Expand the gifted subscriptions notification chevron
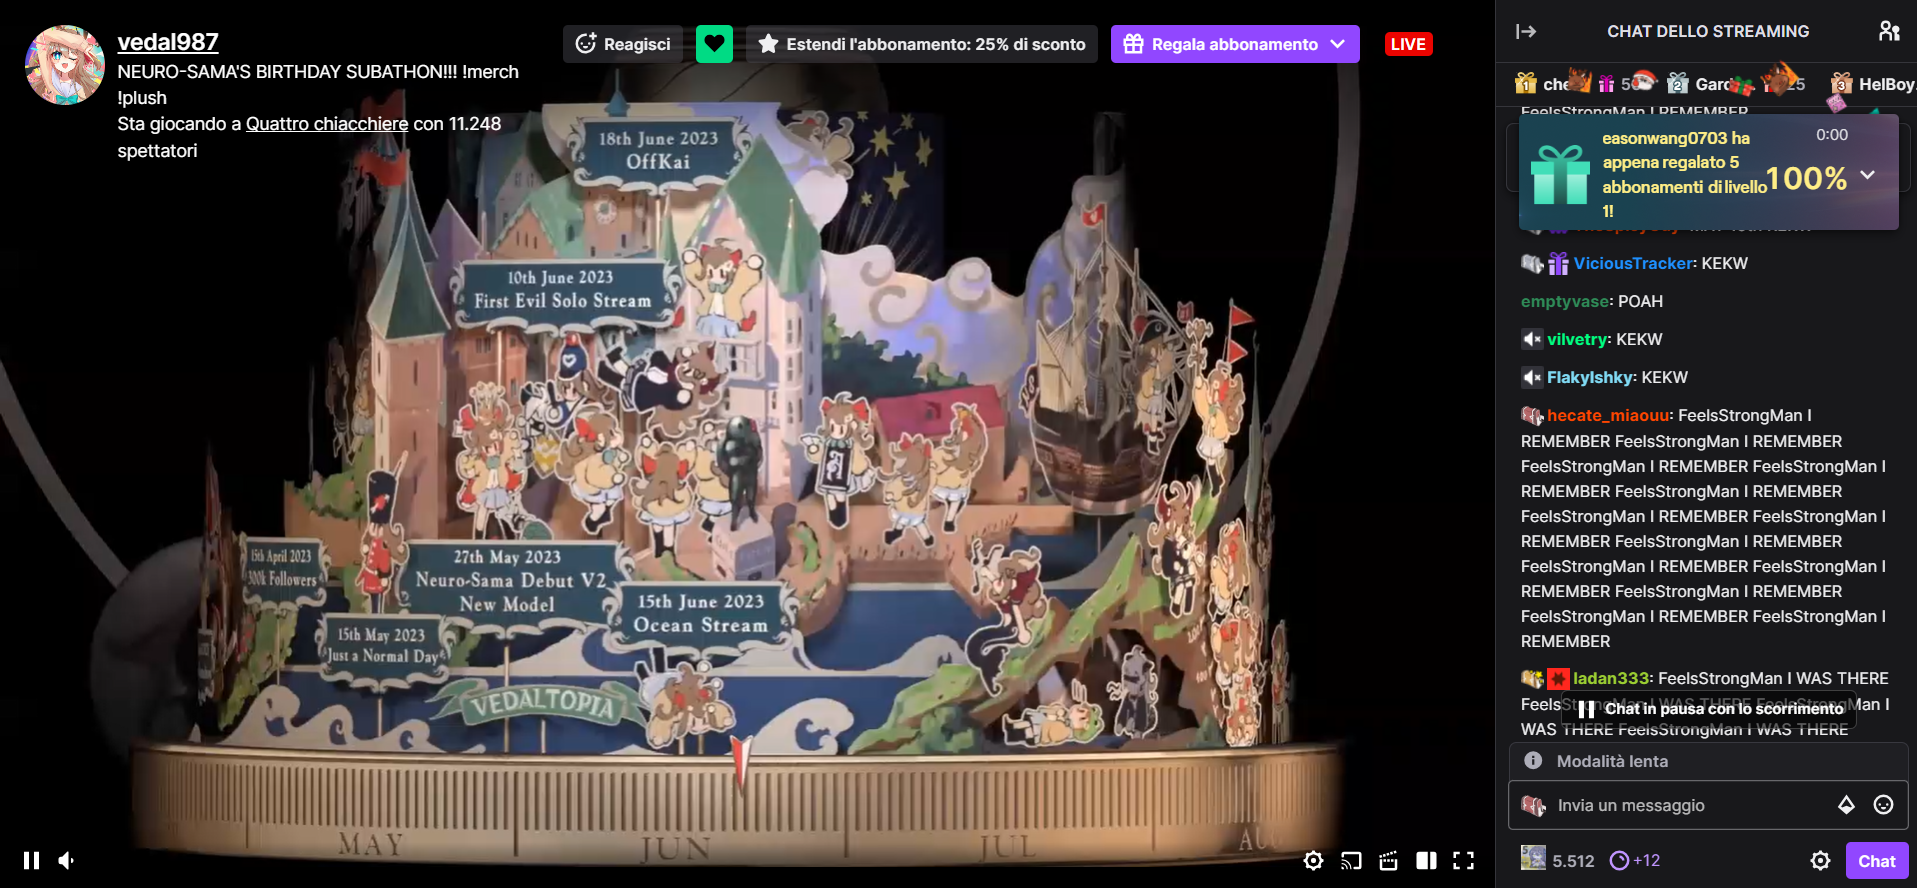The height and width of the screenshot is (888, 1917). coord(1867,175)
